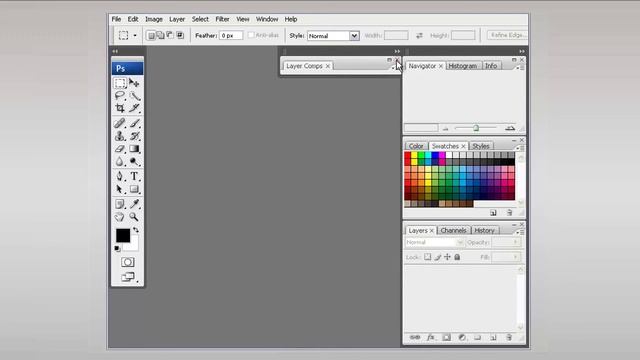Select the Dodge tool

coord(134,162)
